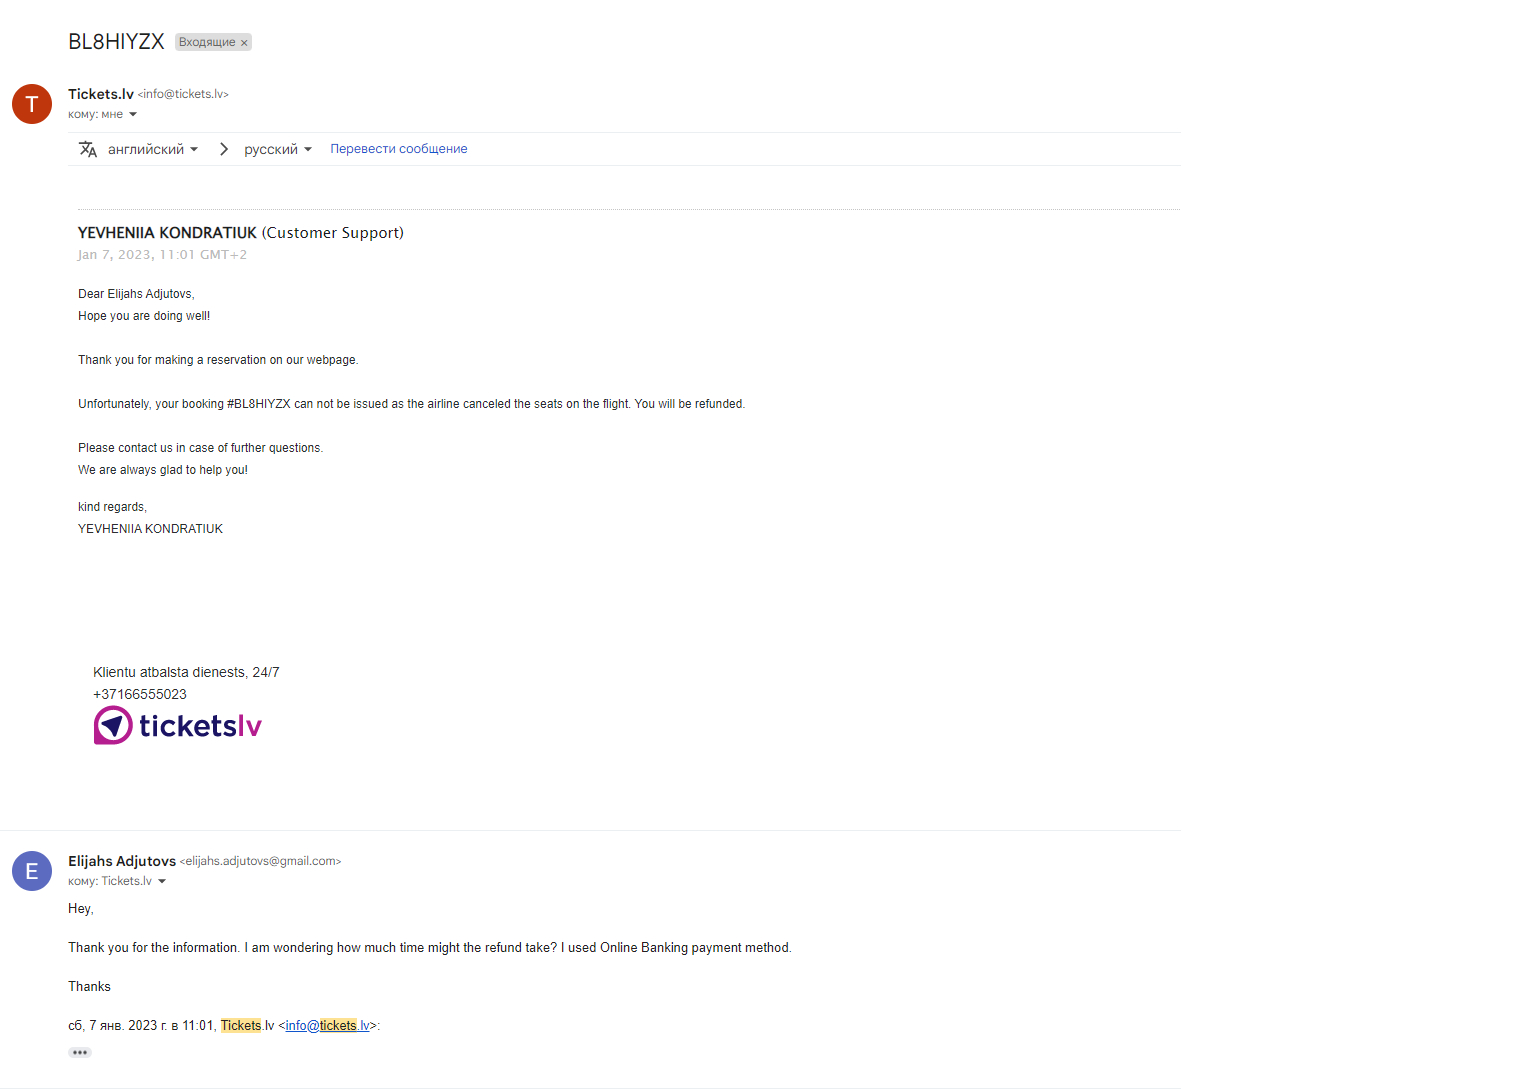The width and height of the screenshot is (1536, 1089).
Task: Click the BL8HIYZX email subject
Action: (116, 41)
